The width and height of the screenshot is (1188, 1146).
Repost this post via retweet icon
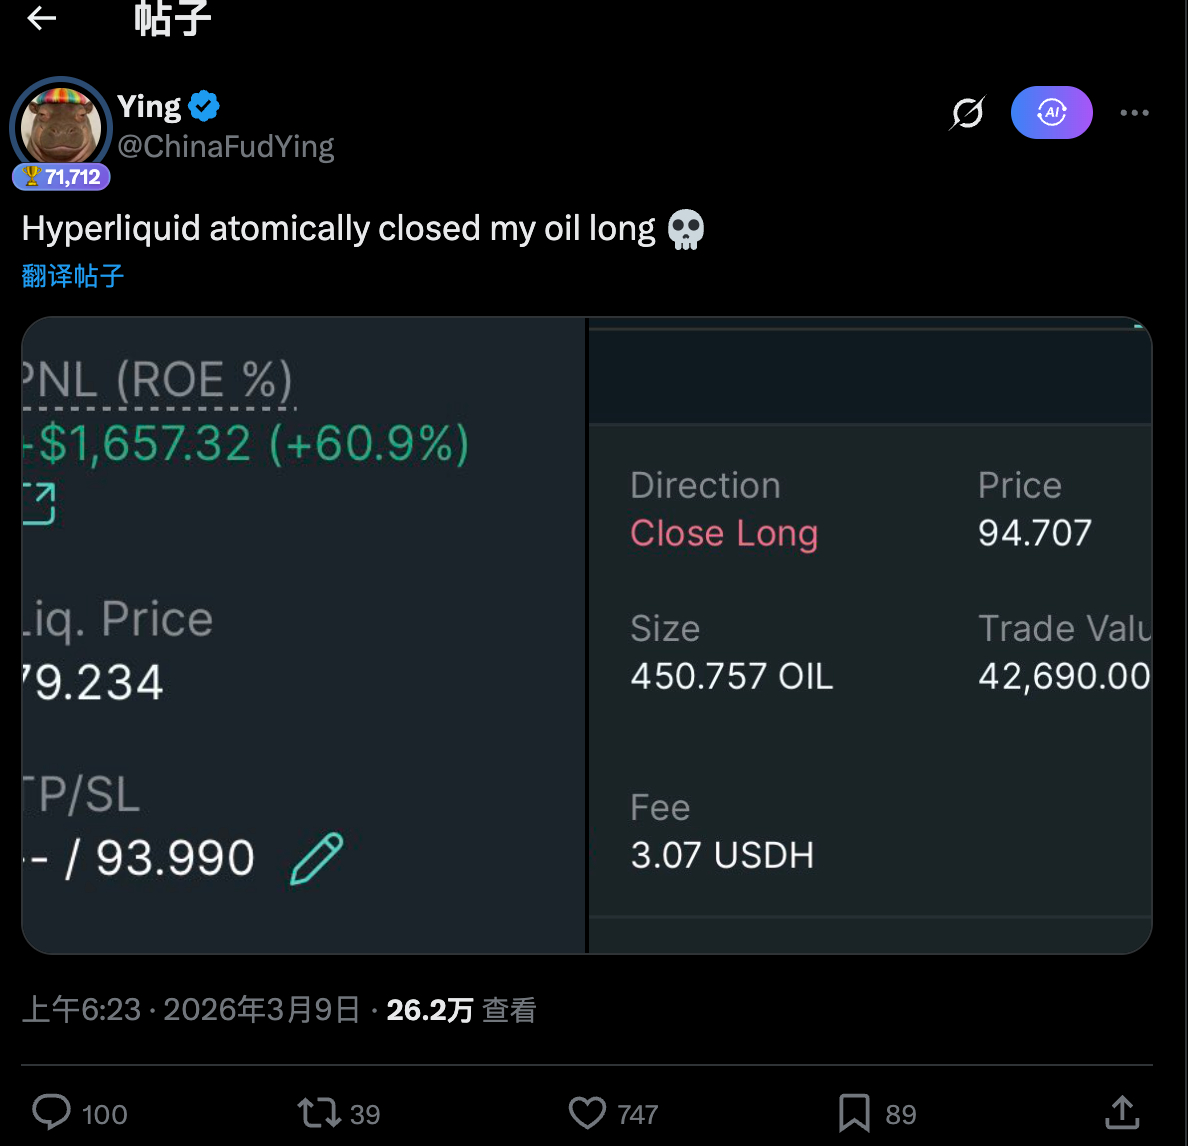pyautogui.click(x=319, y=1112)
